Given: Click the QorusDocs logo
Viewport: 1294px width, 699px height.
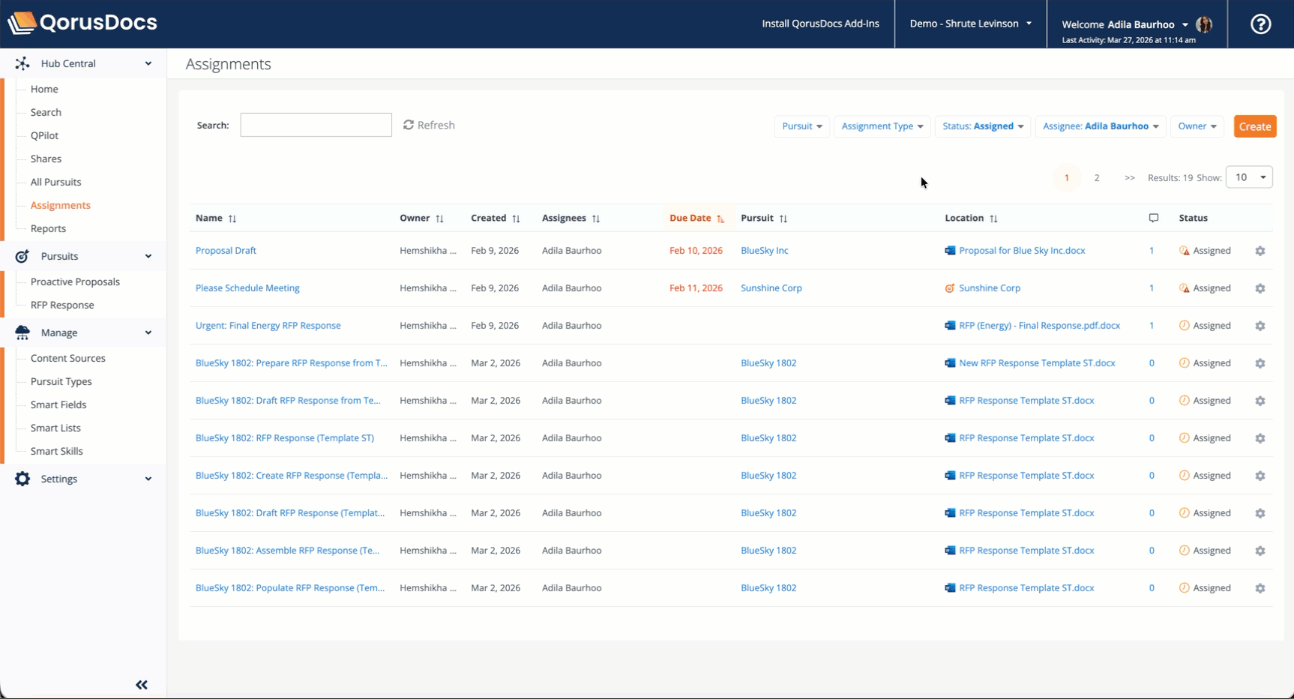Looking at the screenshot, I should tap(82, 23).
